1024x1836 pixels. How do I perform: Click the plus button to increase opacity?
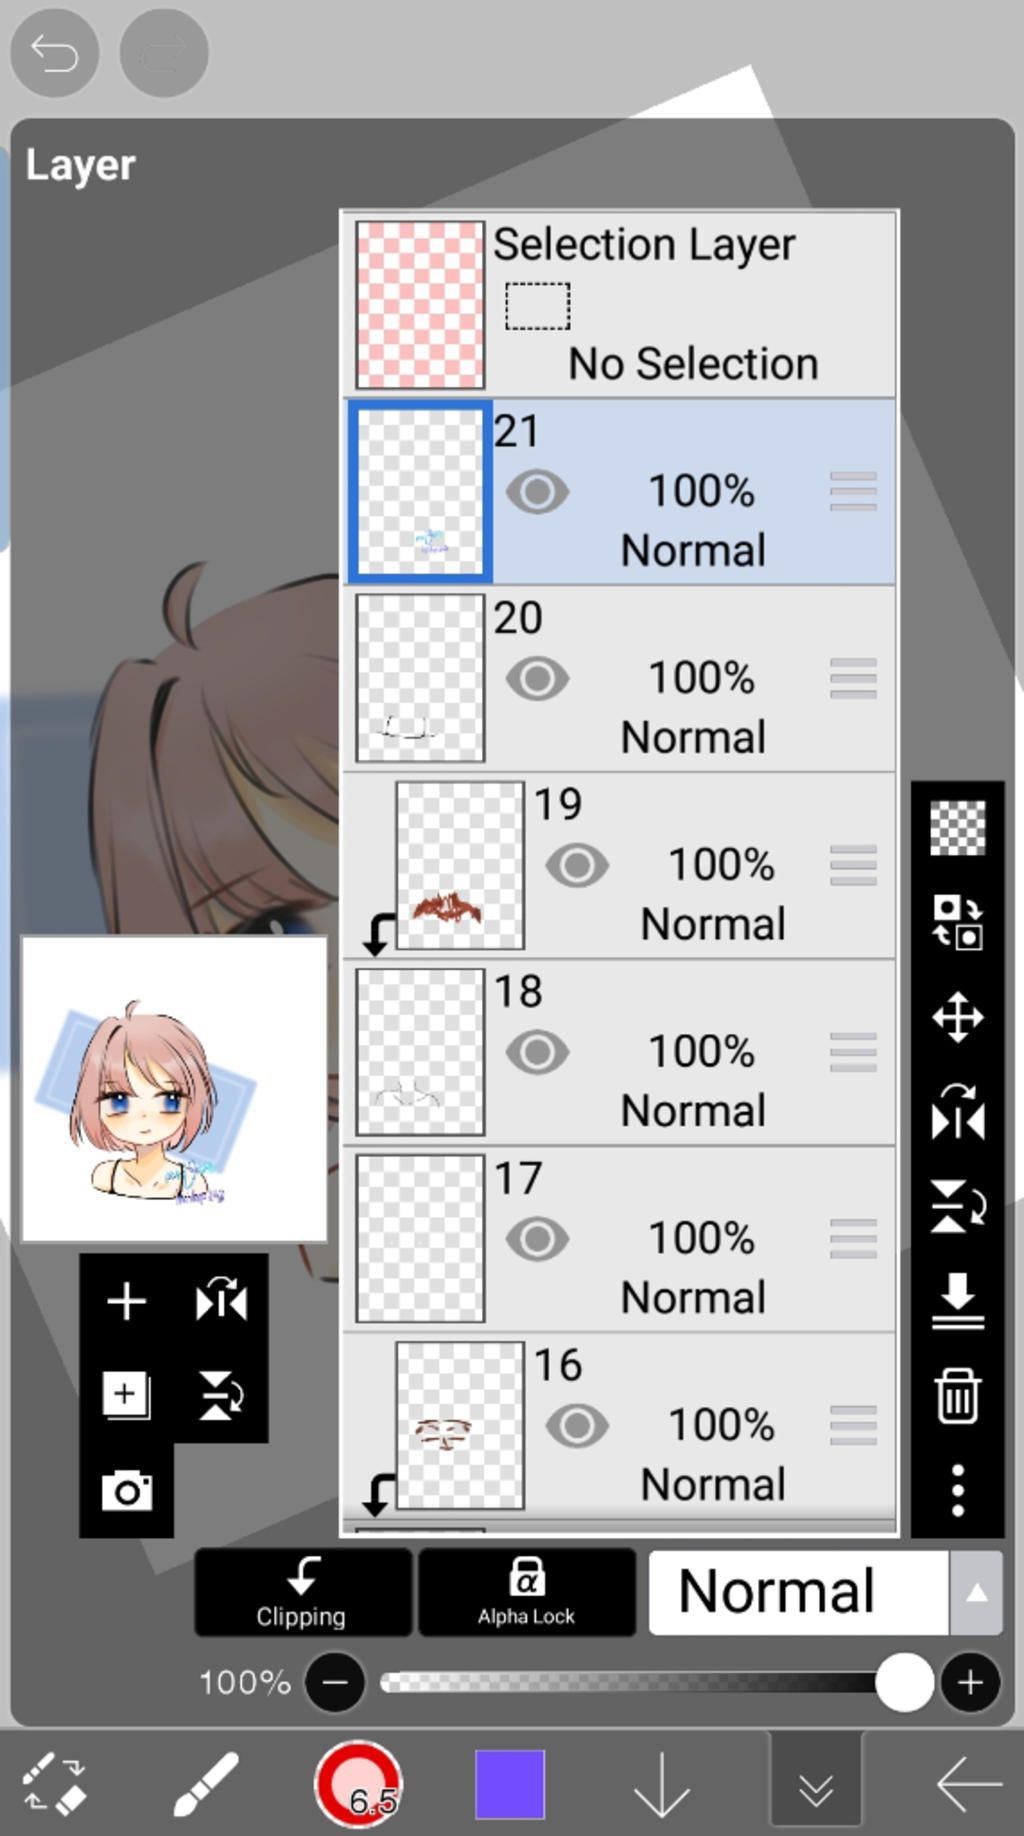pyautogui.click(x=969, y=1683)
